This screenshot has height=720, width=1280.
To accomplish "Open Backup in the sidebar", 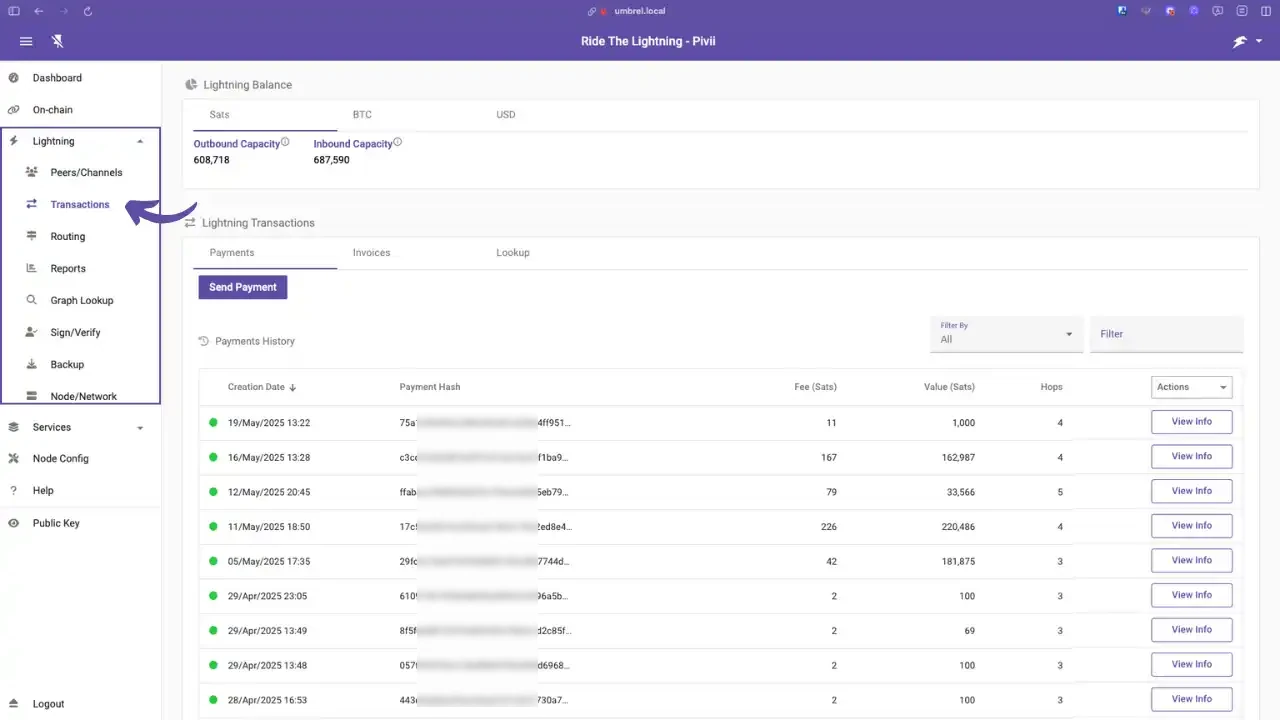I will click(67, 365).
